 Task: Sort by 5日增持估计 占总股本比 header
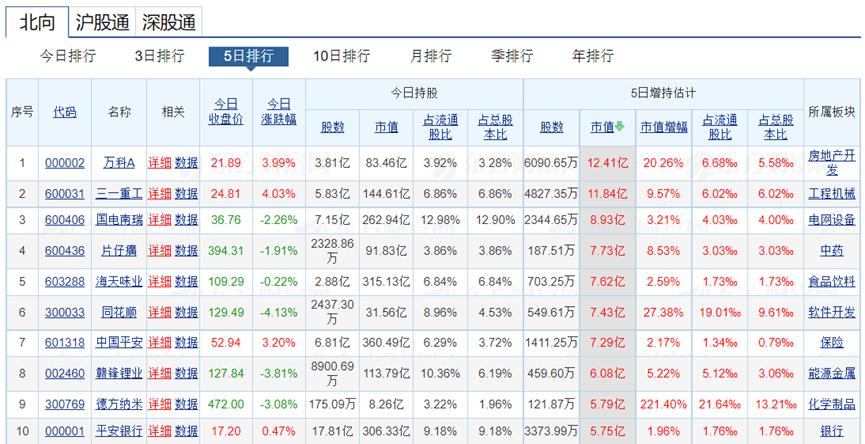[776, 127]
